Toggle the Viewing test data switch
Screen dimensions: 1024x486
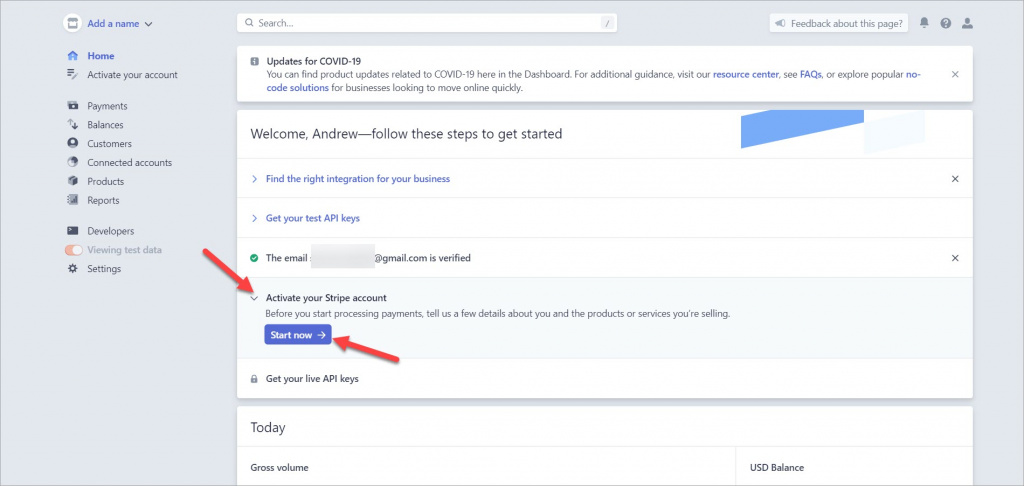pos(74,250)
